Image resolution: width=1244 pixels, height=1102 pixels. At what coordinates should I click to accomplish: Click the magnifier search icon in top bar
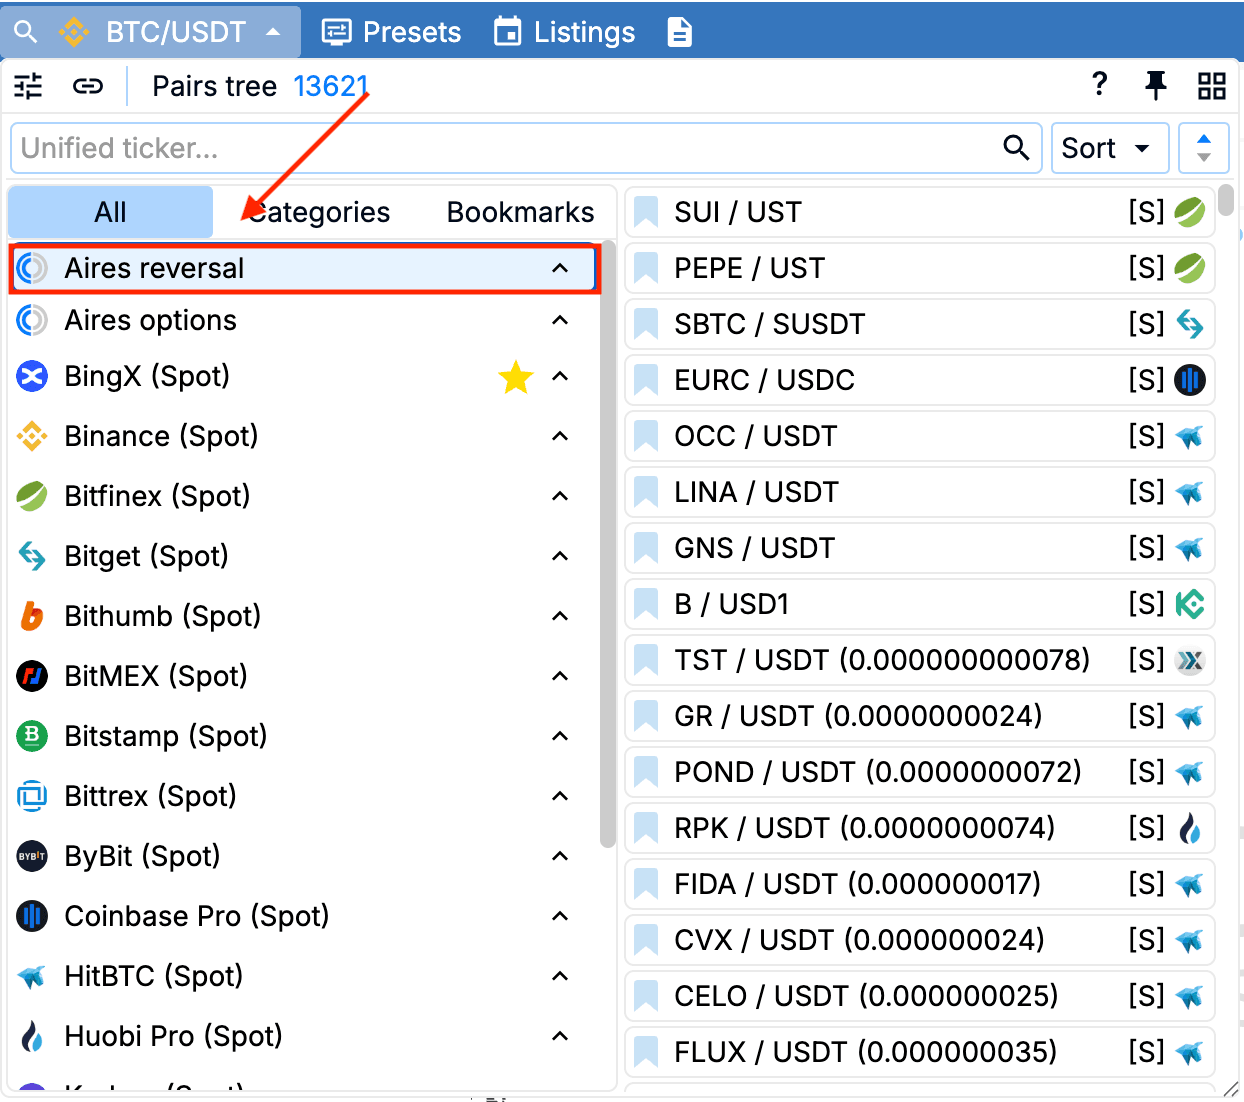[26, 32]
